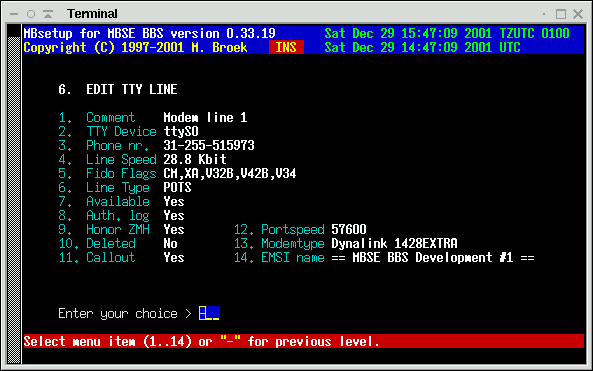The width and height of the screenshot is (593, 371).
Task: Click the local time 'Sat Dec 29 15:47:09 2001 TZUTC 0100'
Action: 447,33
